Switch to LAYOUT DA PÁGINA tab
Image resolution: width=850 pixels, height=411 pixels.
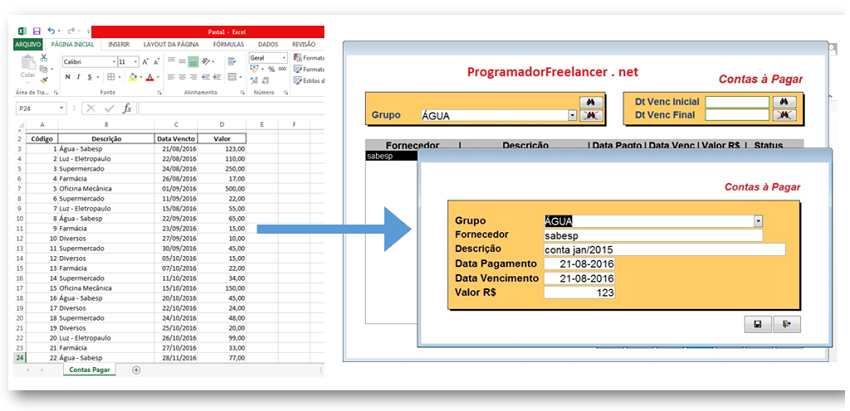tap(171, 44)
